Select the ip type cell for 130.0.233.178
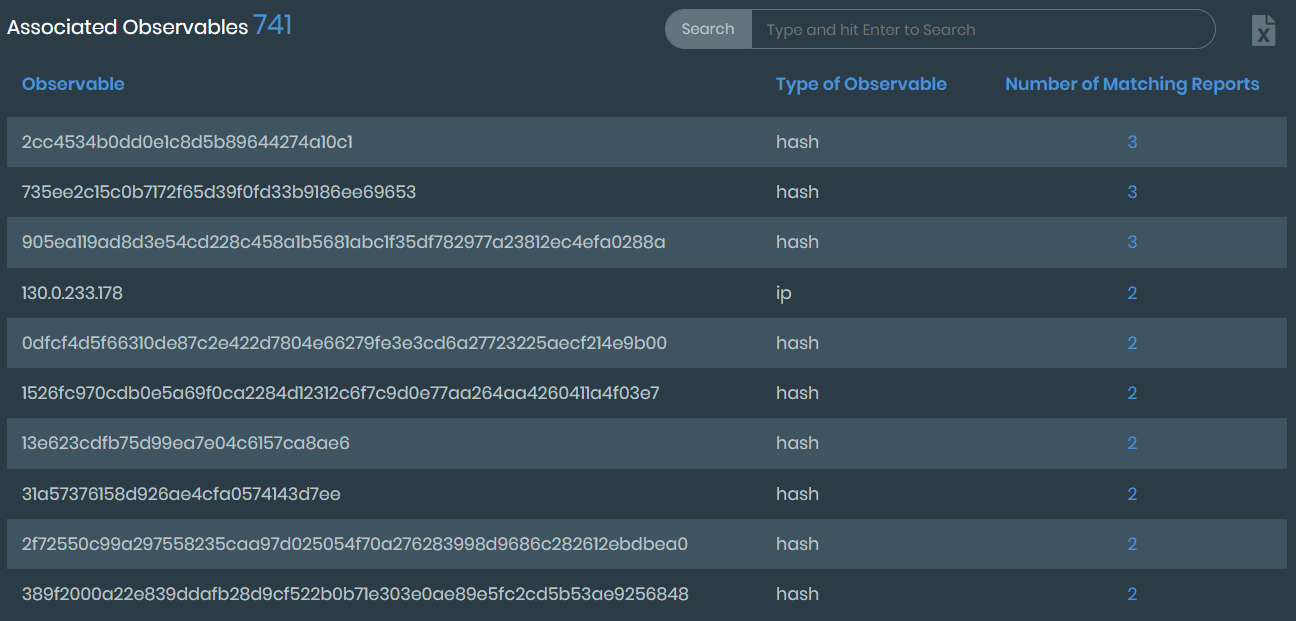Screen dimensions: 1296x621 click(x=784, y=292)
